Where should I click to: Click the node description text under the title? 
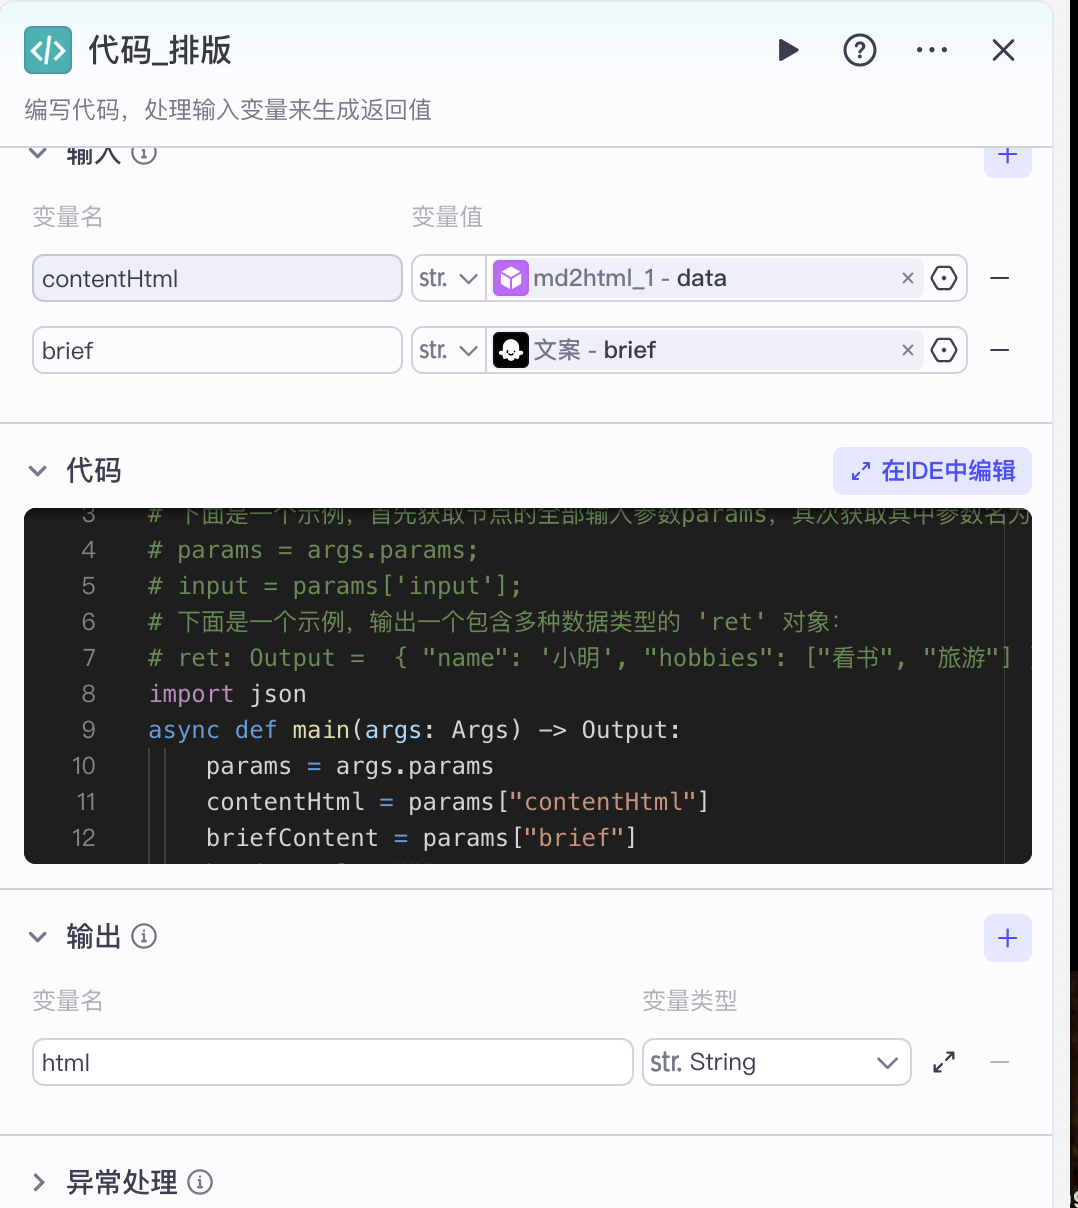click(228, 110)
